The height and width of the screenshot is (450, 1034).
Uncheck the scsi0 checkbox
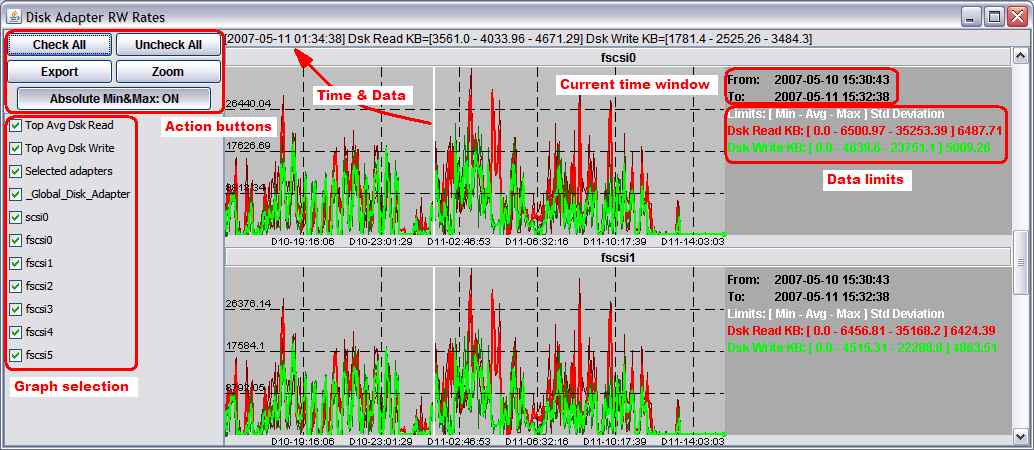pyautogui.click(x=16, y=217)
